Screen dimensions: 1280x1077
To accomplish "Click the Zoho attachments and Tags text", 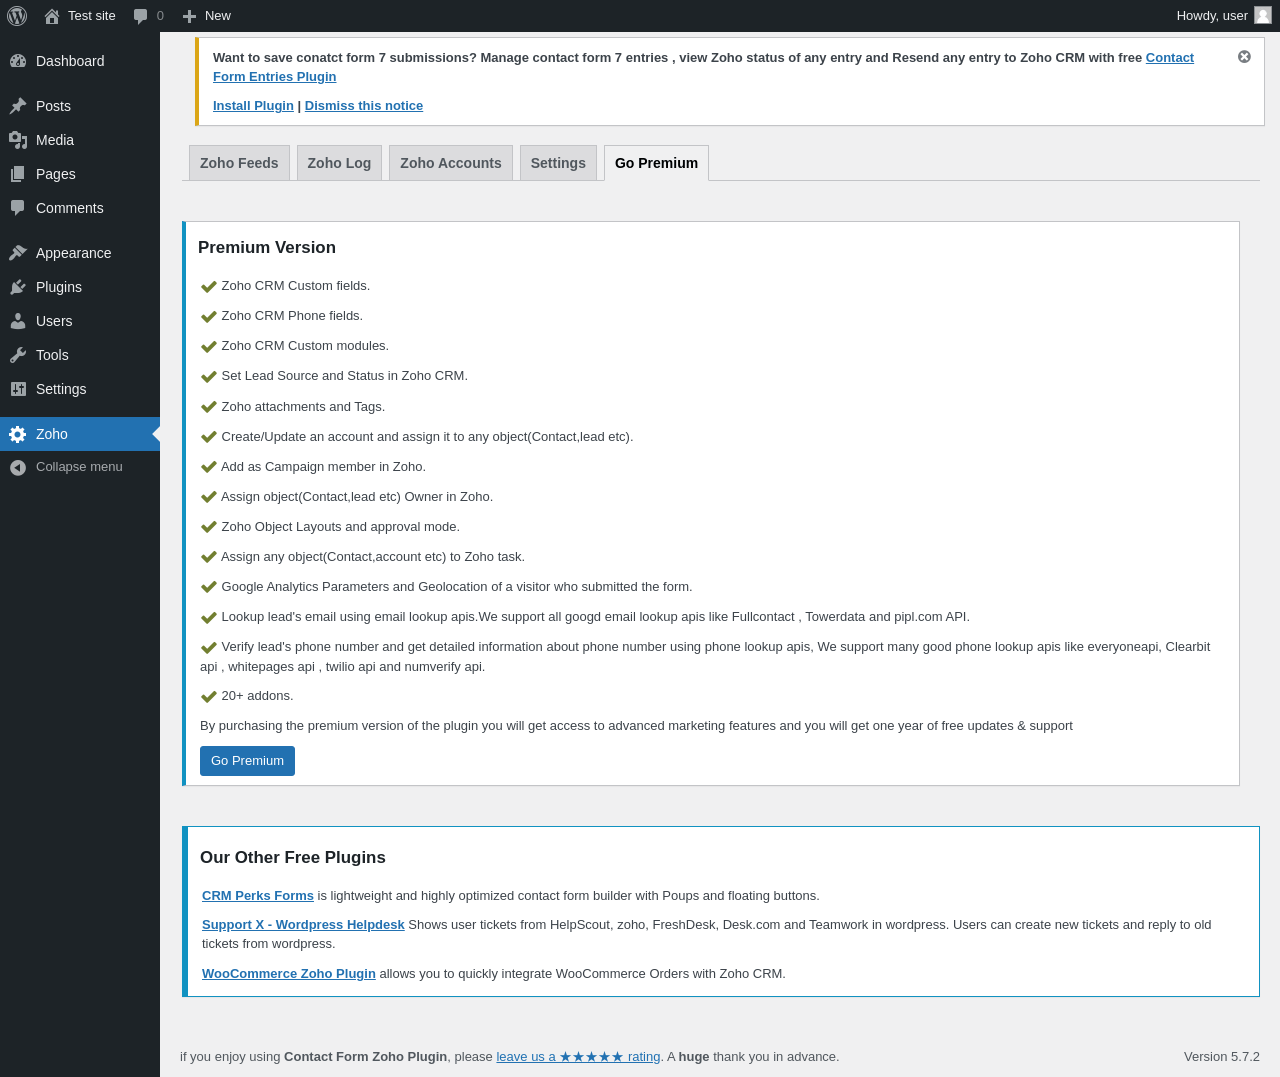I will click(x=303, y=407).
